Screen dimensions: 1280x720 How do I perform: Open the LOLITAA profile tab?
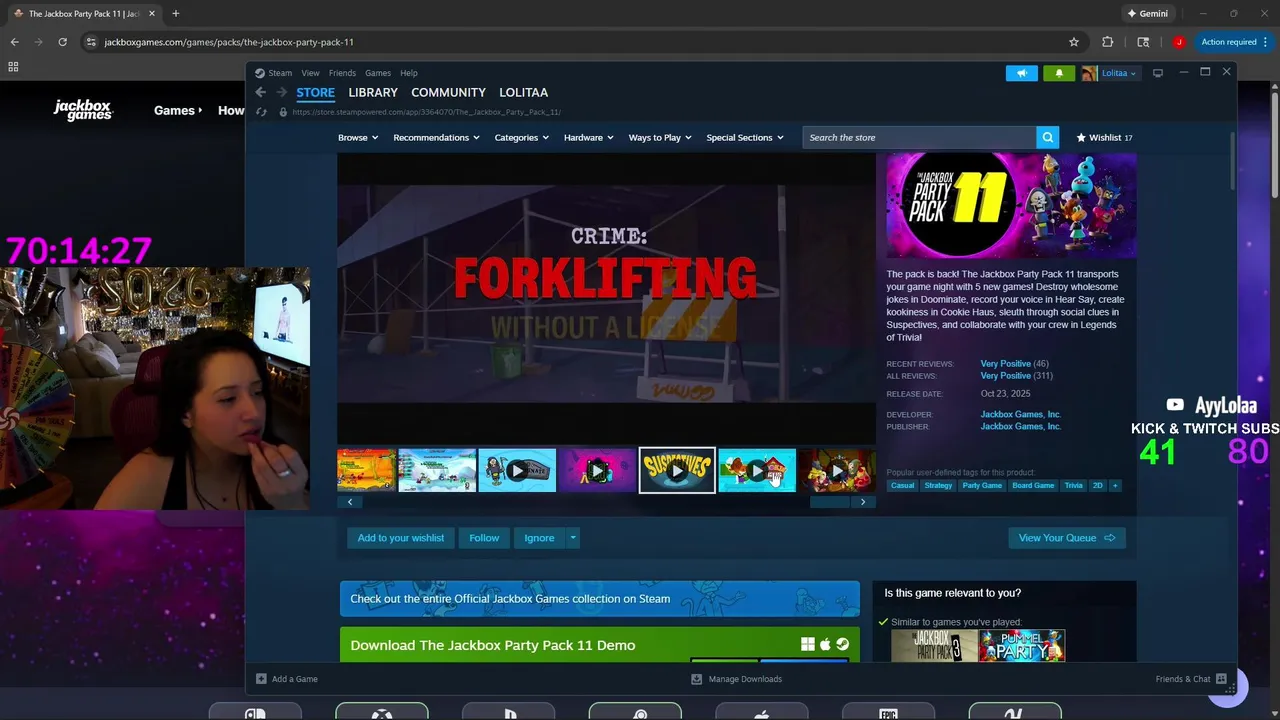(523, 92)
